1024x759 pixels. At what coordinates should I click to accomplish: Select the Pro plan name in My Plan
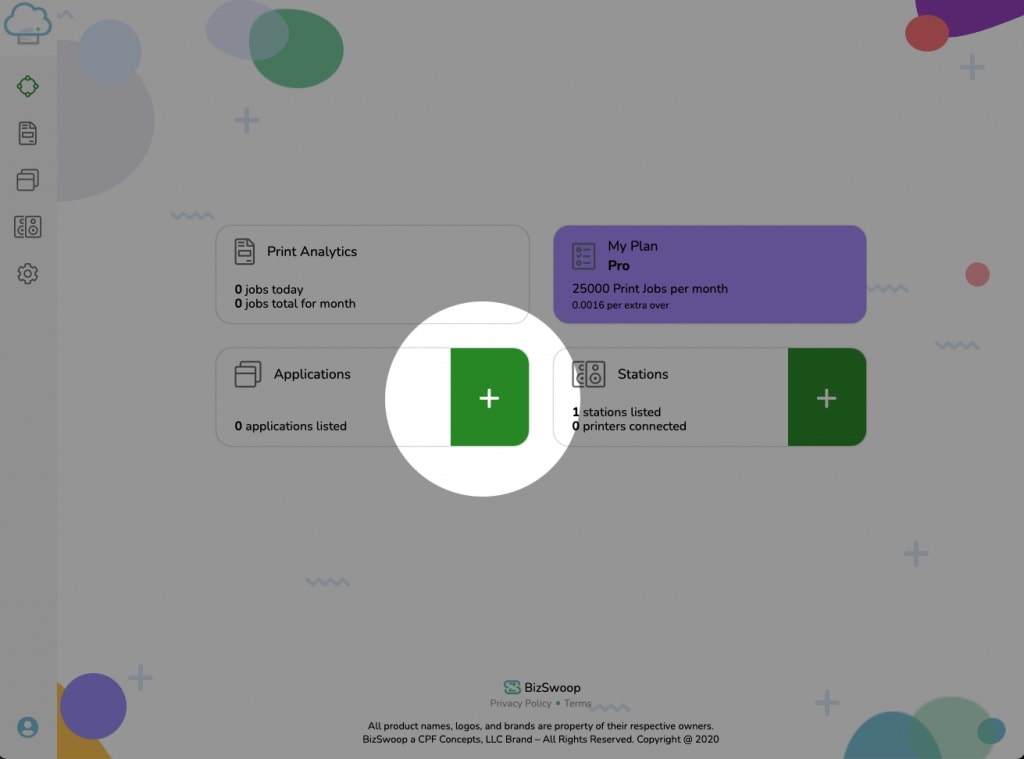(x=619, y=266)
